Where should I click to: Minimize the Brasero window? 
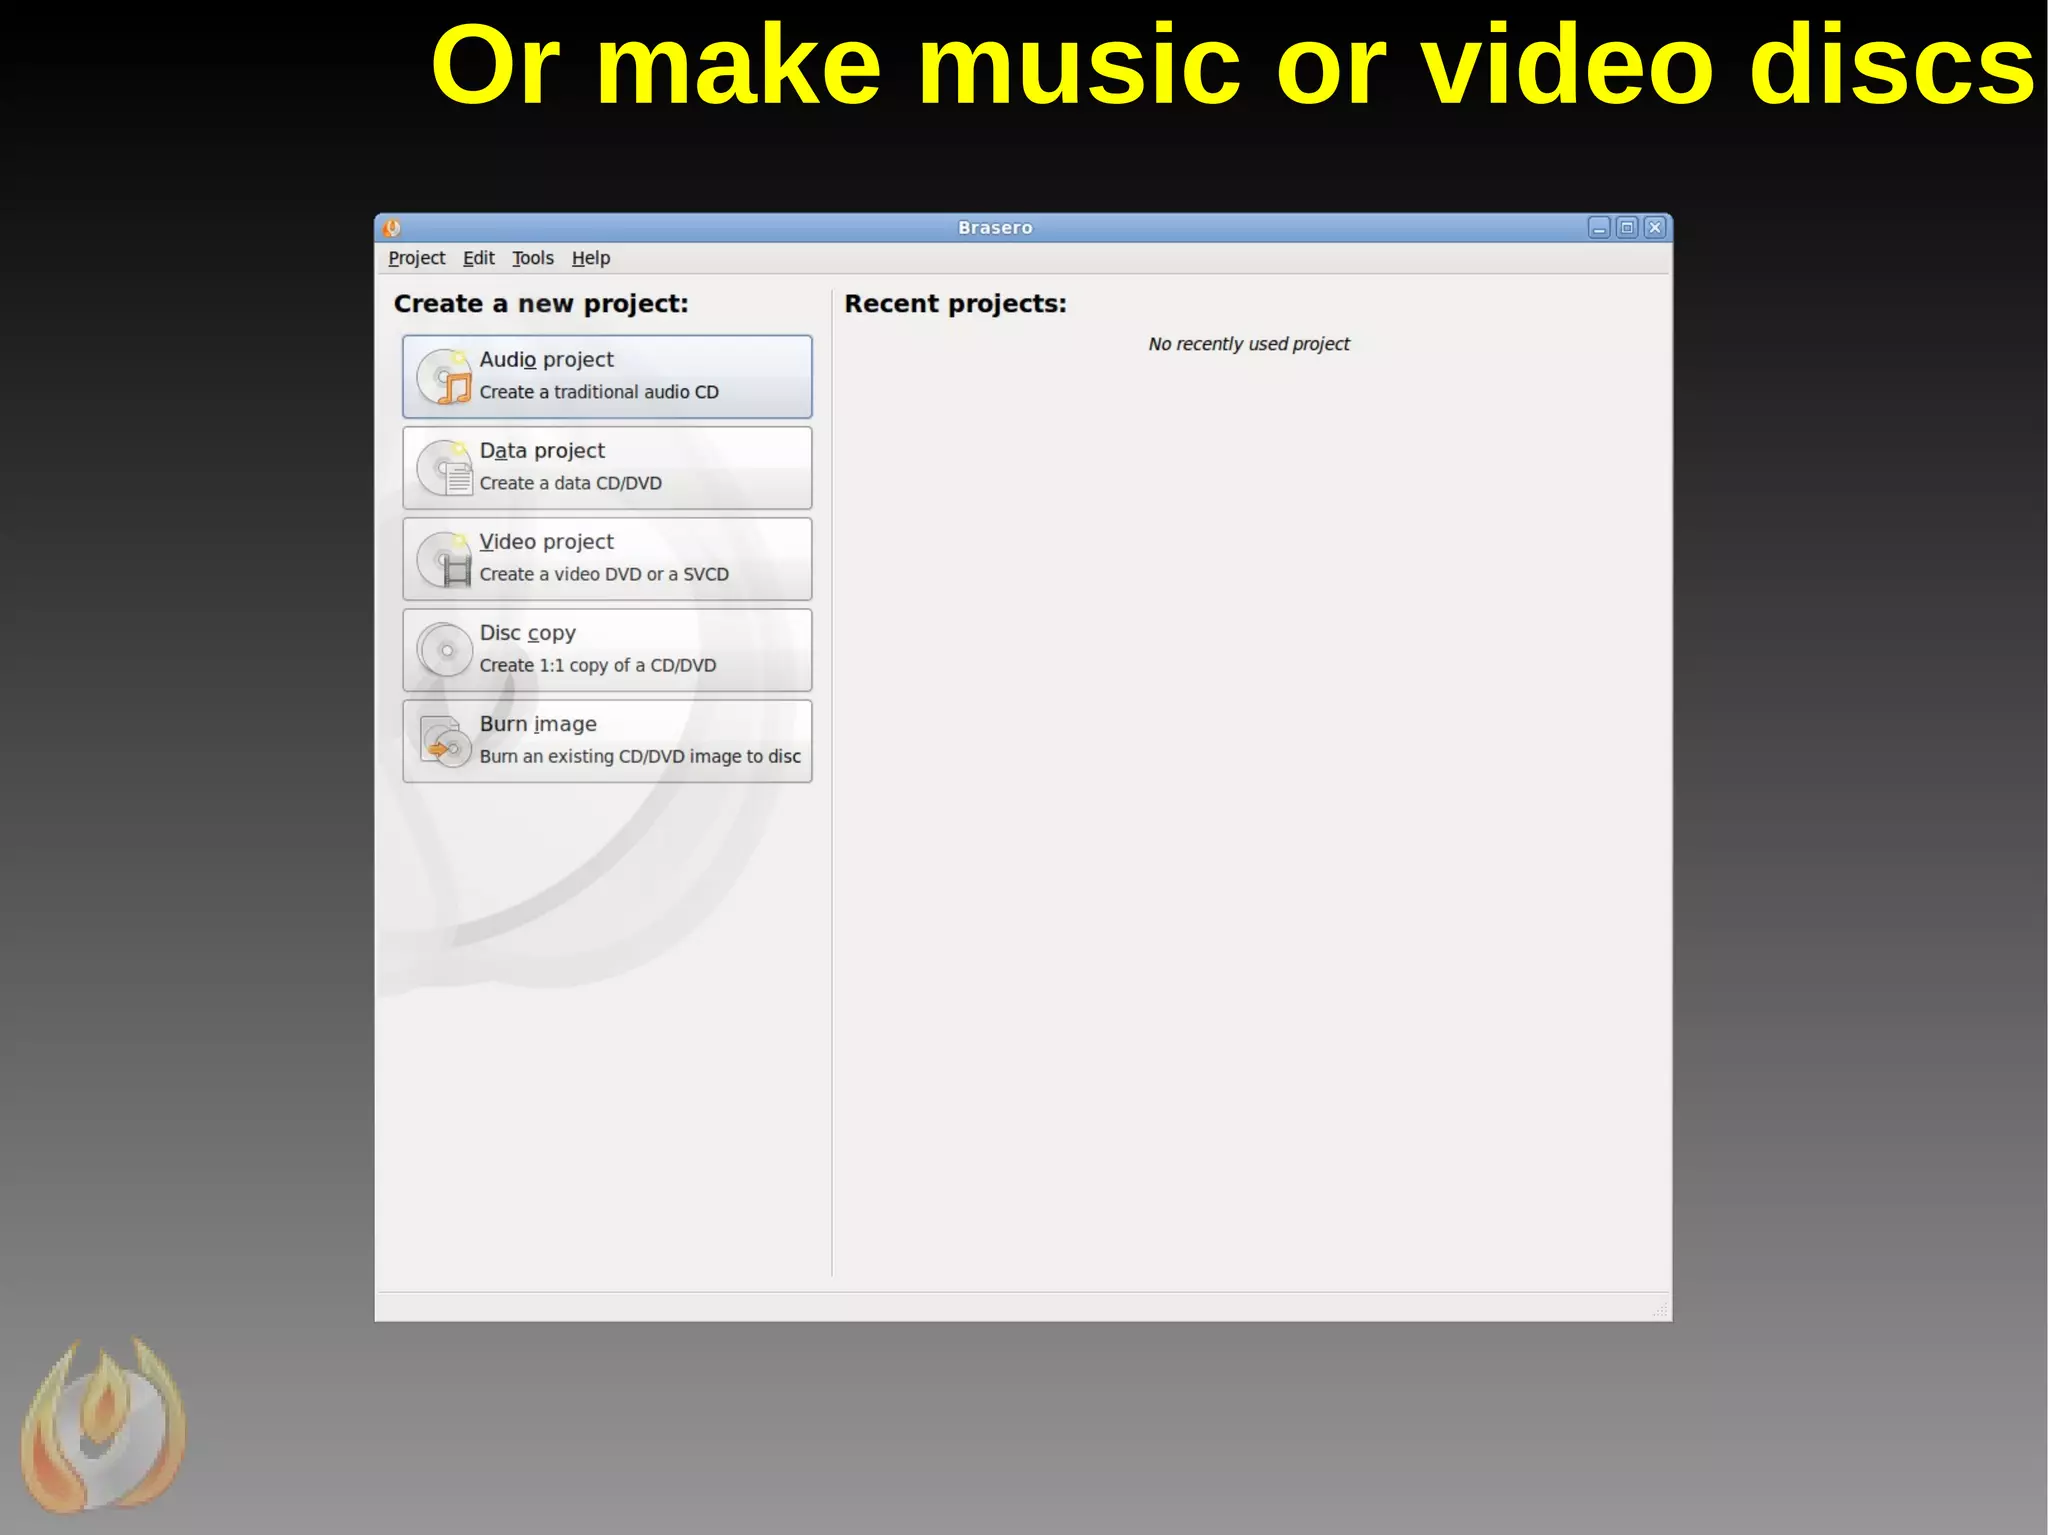[x=1599, y=228]
